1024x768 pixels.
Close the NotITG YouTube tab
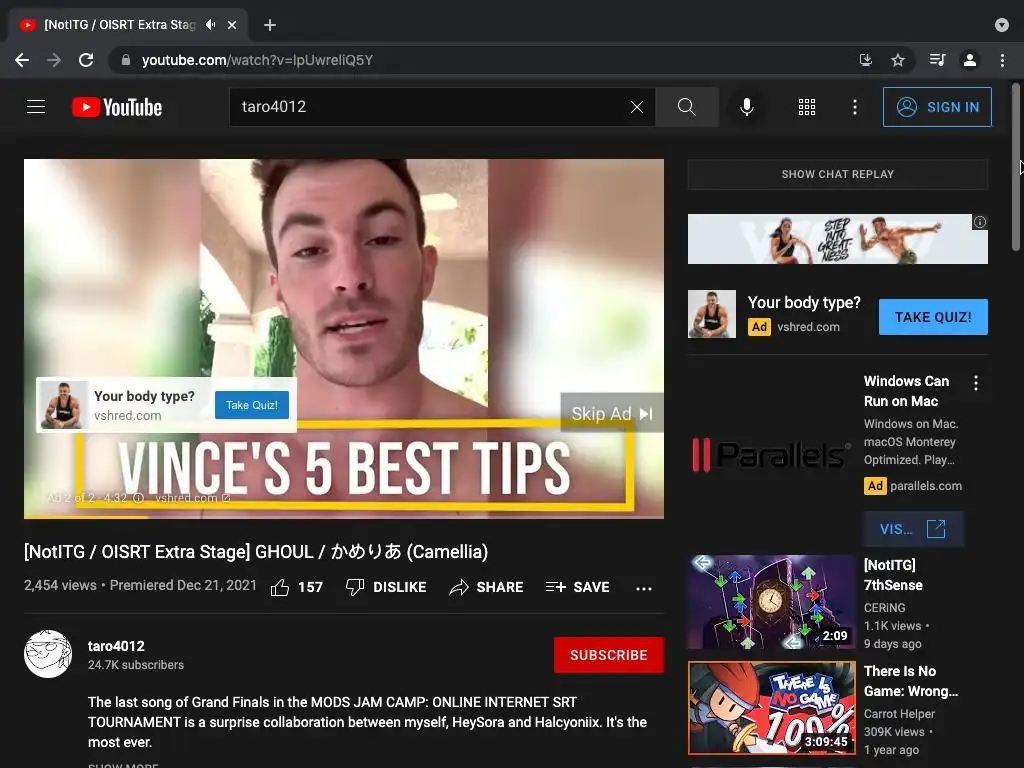tap(232, 25)
